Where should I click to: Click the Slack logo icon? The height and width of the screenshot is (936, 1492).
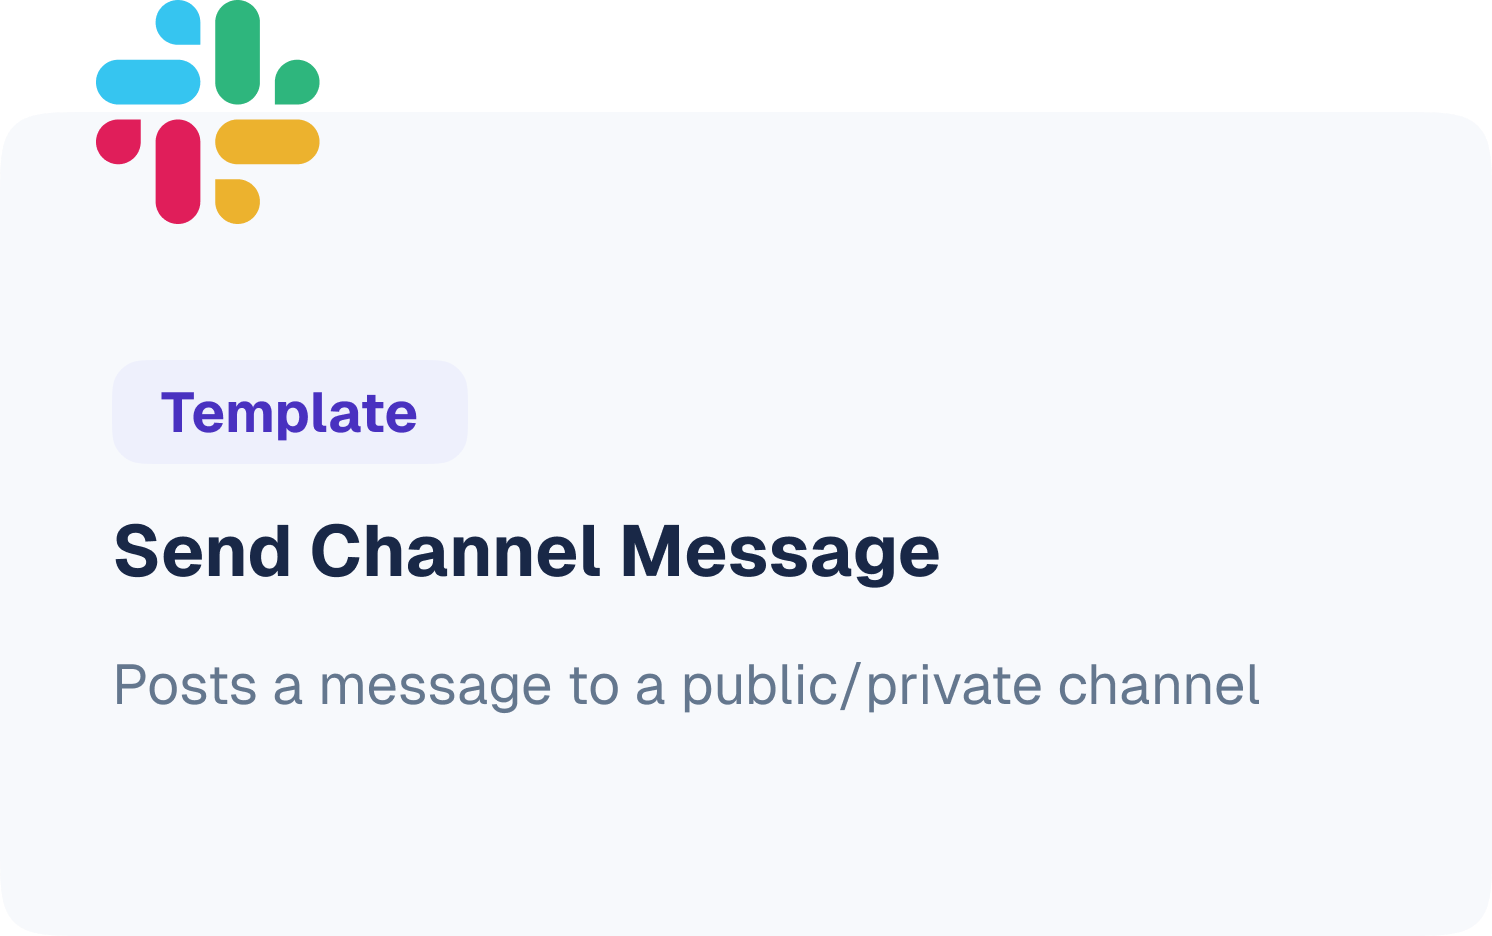point(208,112)
